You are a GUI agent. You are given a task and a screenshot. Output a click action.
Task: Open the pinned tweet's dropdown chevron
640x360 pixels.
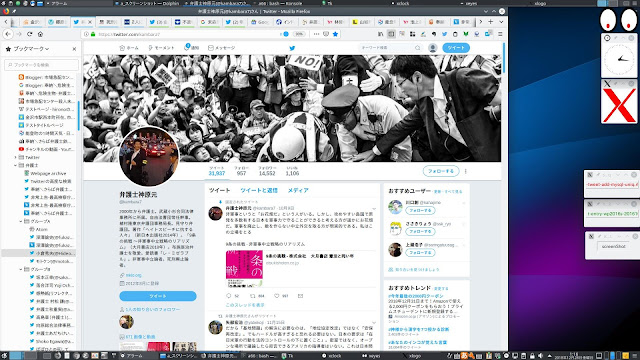(374, 209)
